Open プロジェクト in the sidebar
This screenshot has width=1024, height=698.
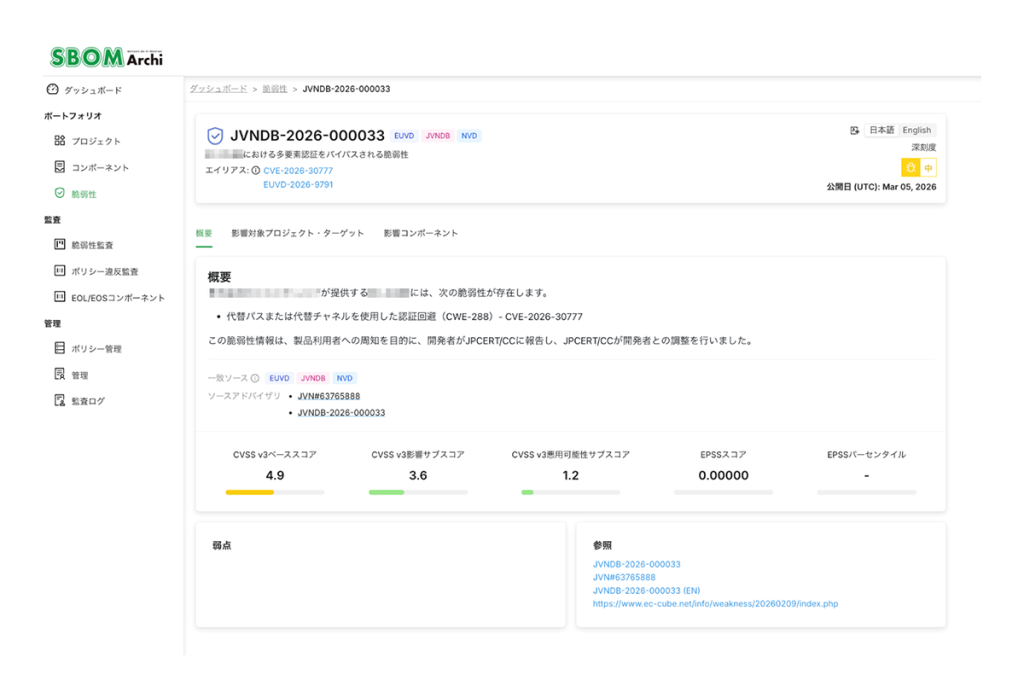pyautogui.click(x=96, y=141)
